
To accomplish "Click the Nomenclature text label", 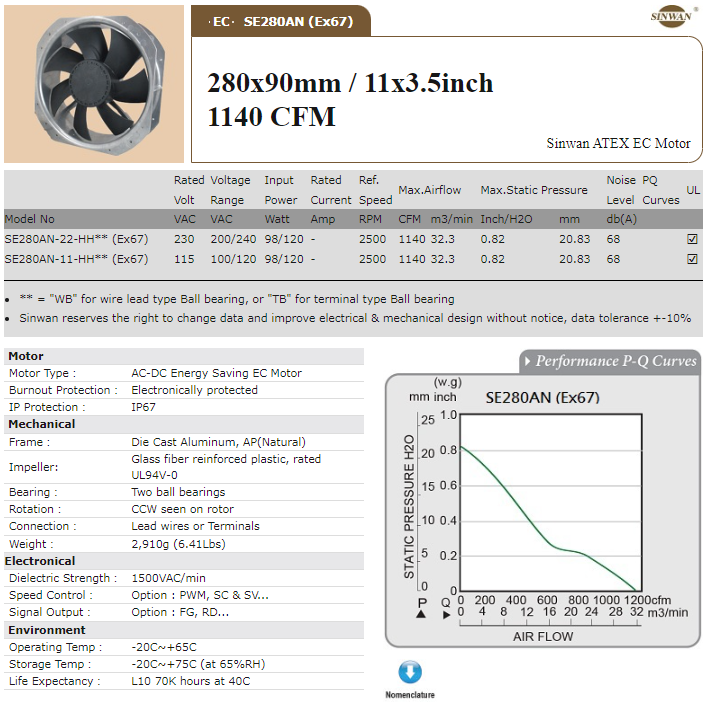I will (410, 694).
